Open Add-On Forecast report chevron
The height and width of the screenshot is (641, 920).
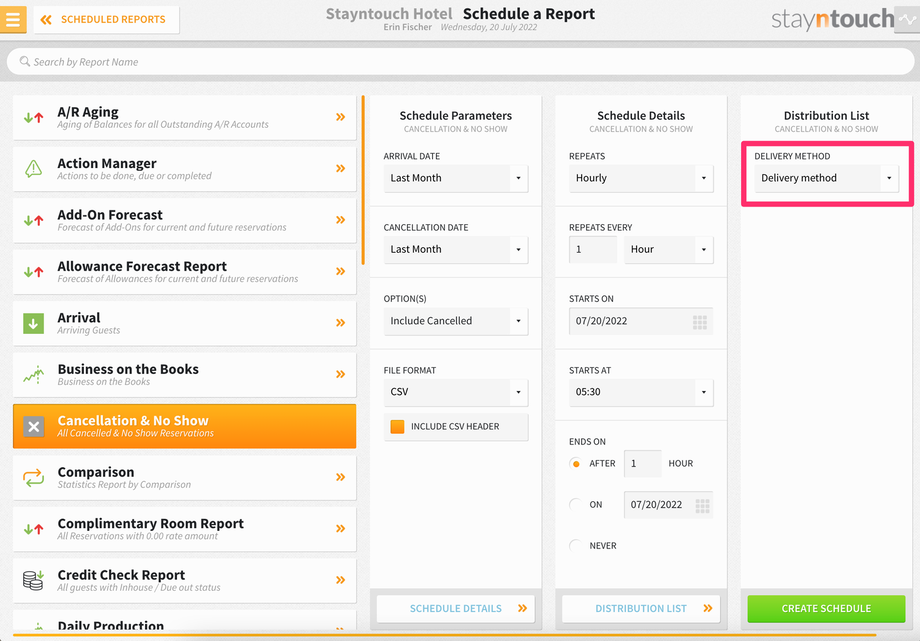click(340, 220)
